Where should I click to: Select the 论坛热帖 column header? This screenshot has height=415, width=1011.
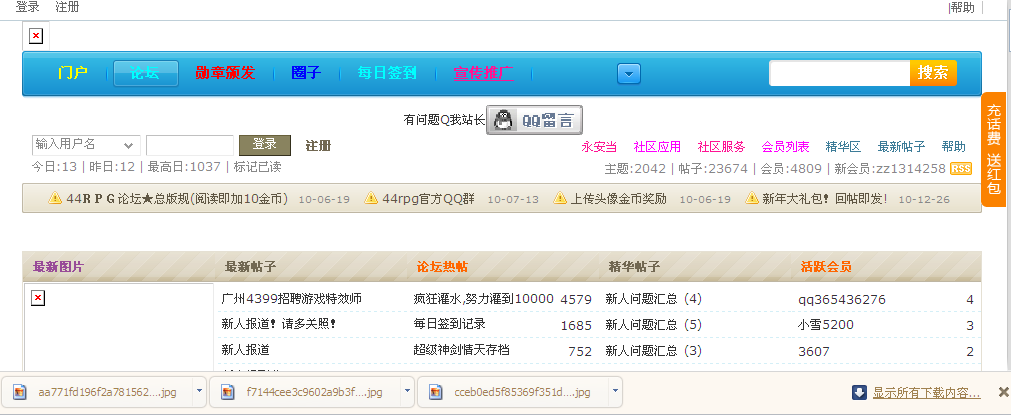click(442, 267)
